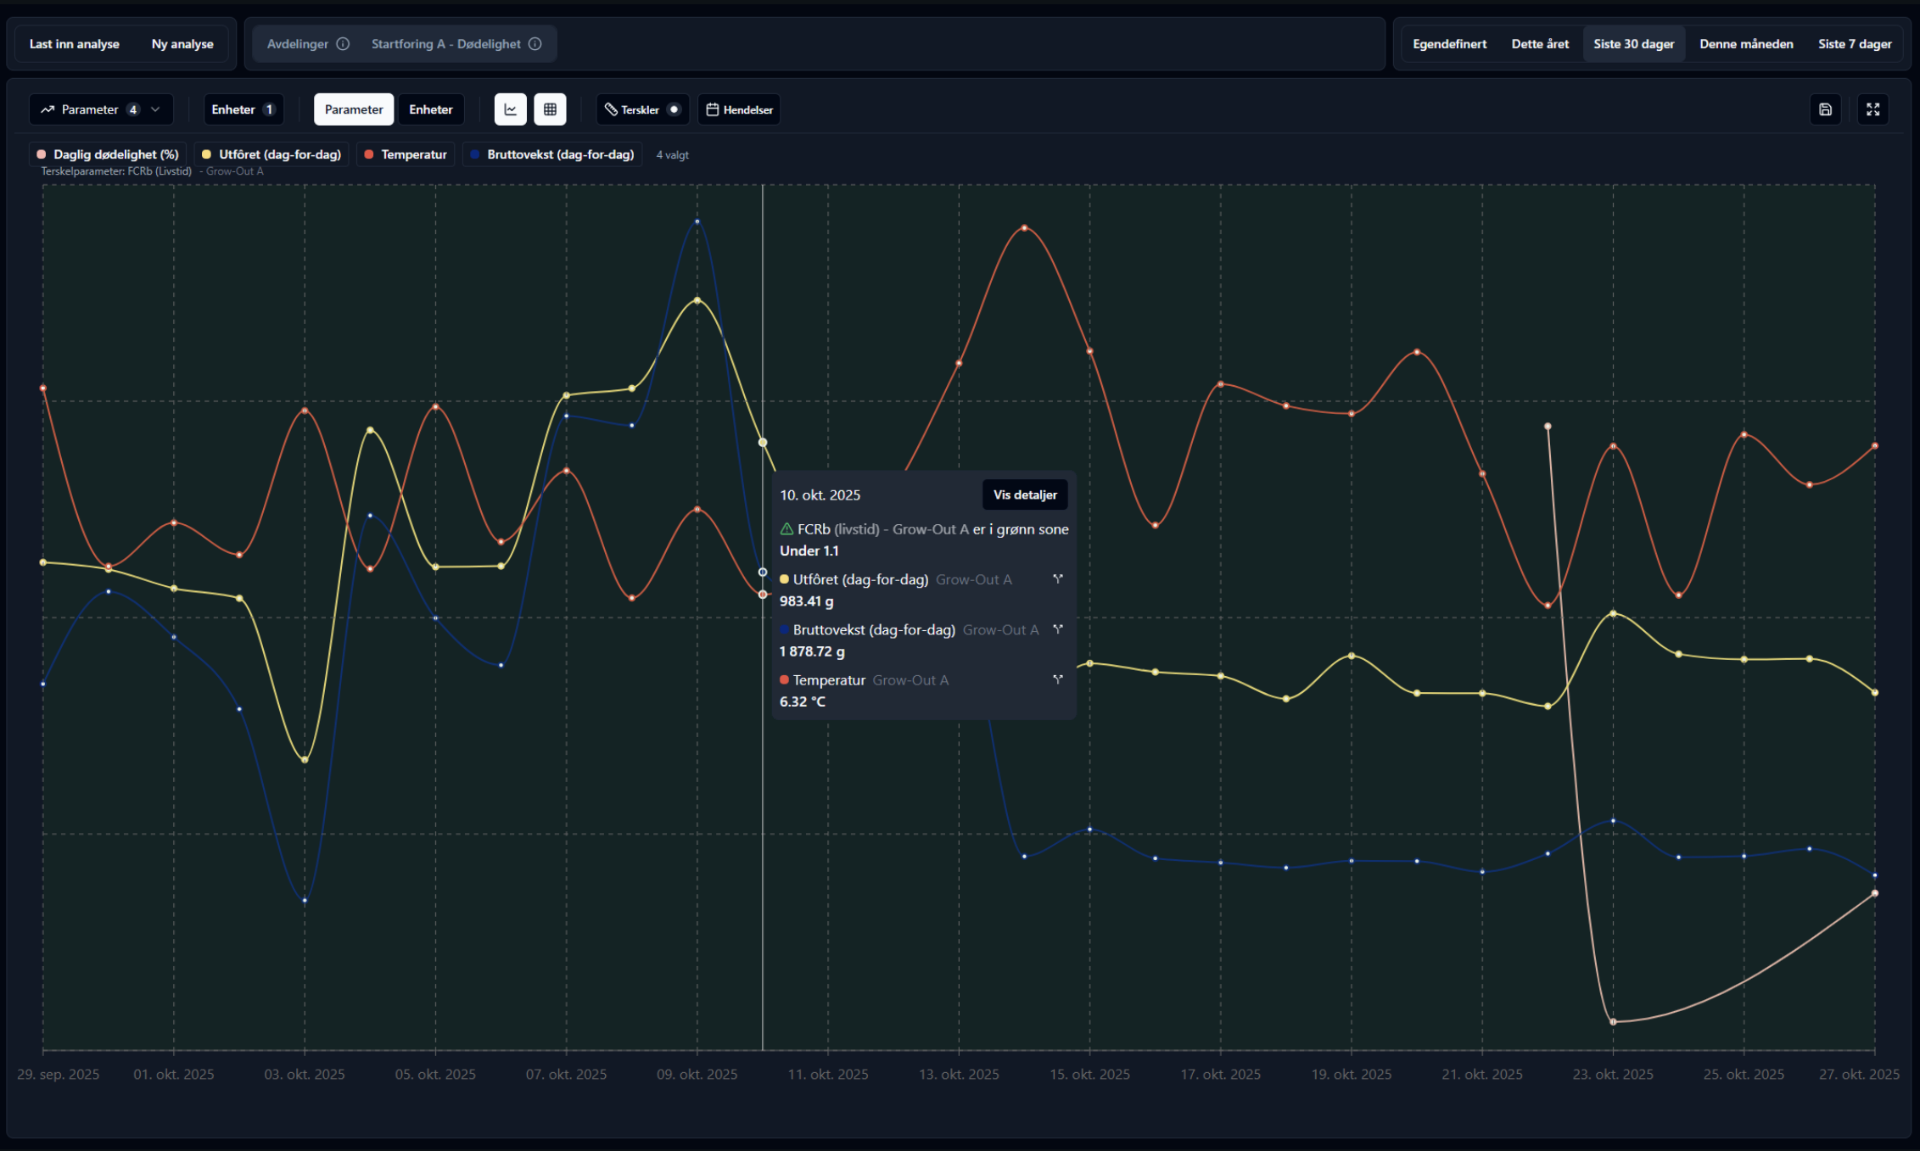Image resolution: width=1920 pixels, height=1151 pixels.
Task: Switch to line chart view
Action: (510, 110)
